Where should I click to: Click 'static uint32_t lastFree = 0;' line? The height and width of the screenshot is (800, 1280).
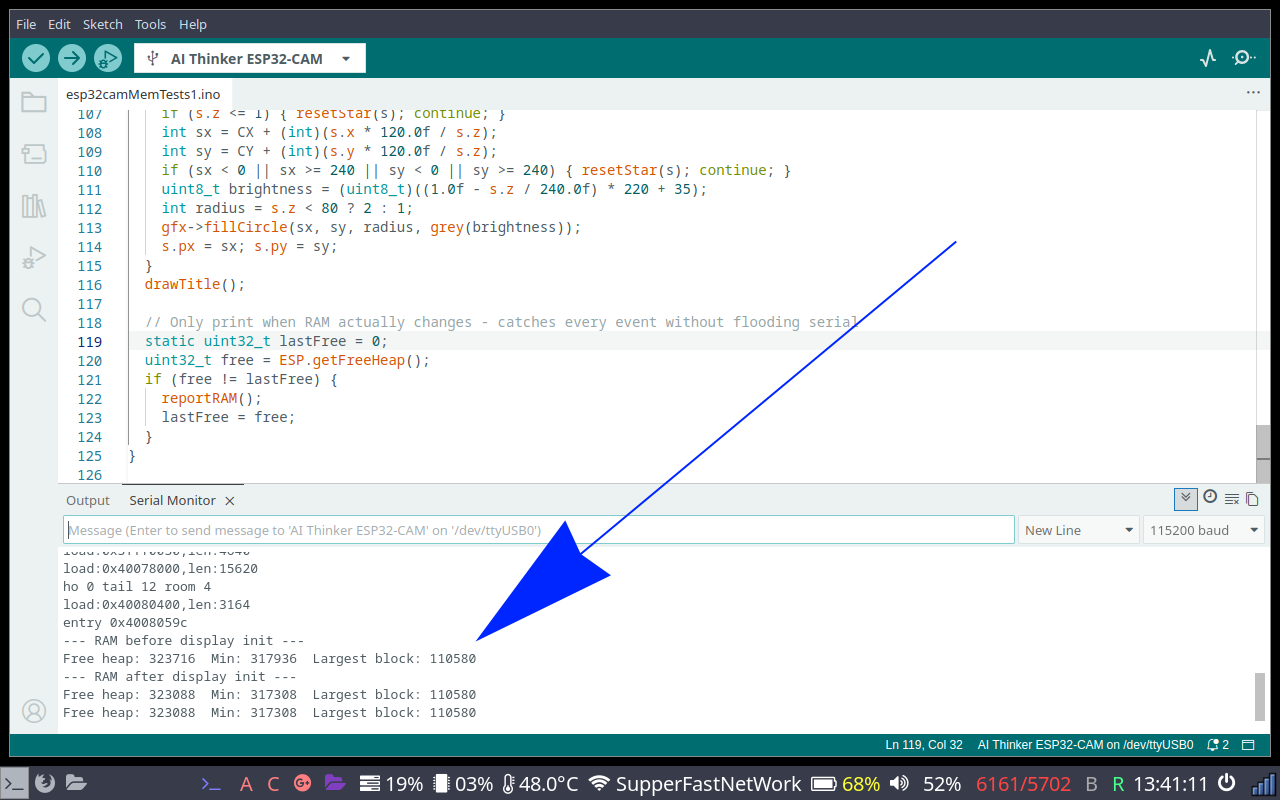[266, 341]
